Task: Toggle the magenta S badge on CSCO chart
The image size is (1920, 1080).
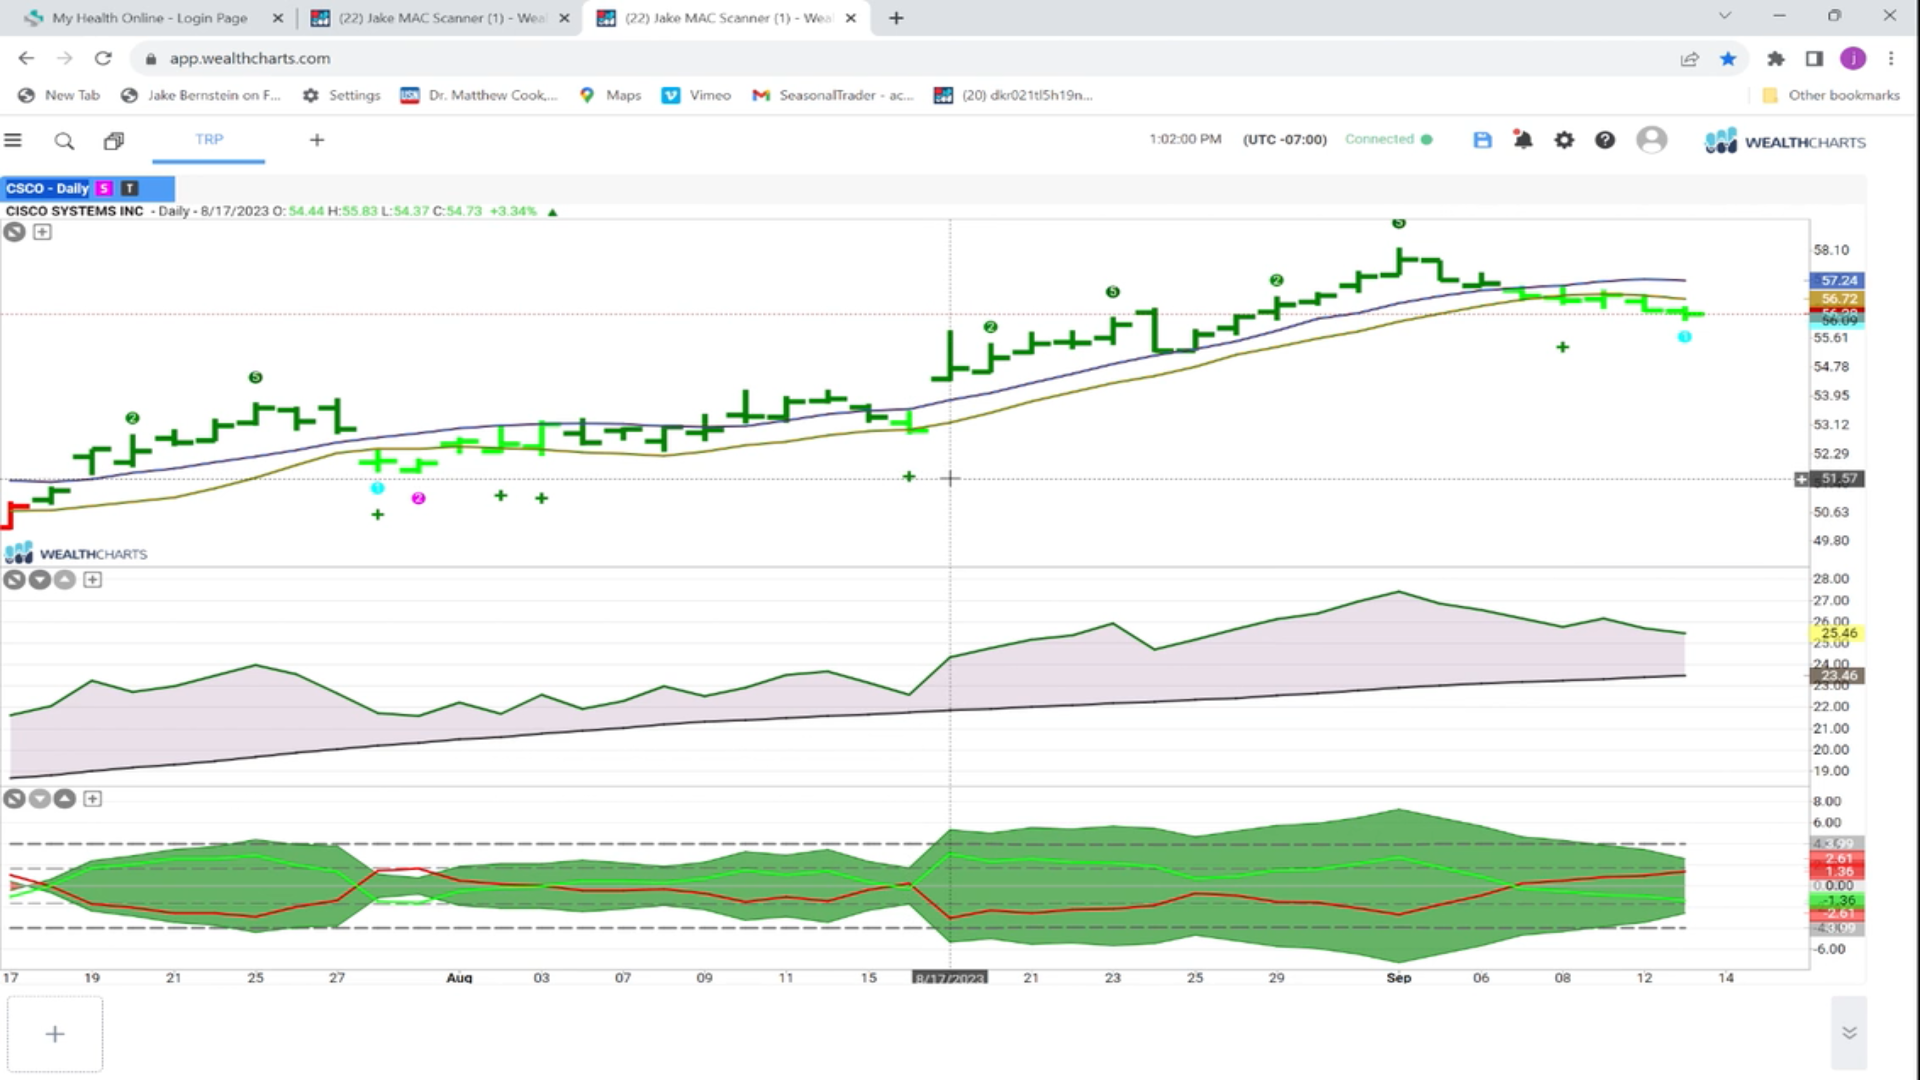Action: [x=104, y=188]
